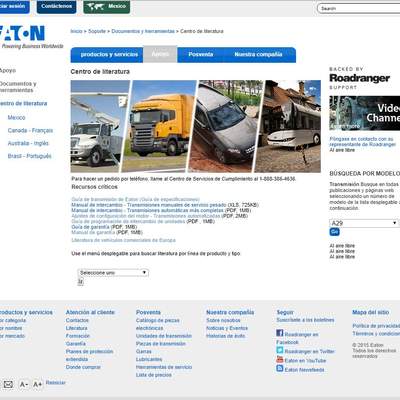This screenshot has height=400, width=400.
Task: Click the Search input field
Action: [x=358, y=8]
